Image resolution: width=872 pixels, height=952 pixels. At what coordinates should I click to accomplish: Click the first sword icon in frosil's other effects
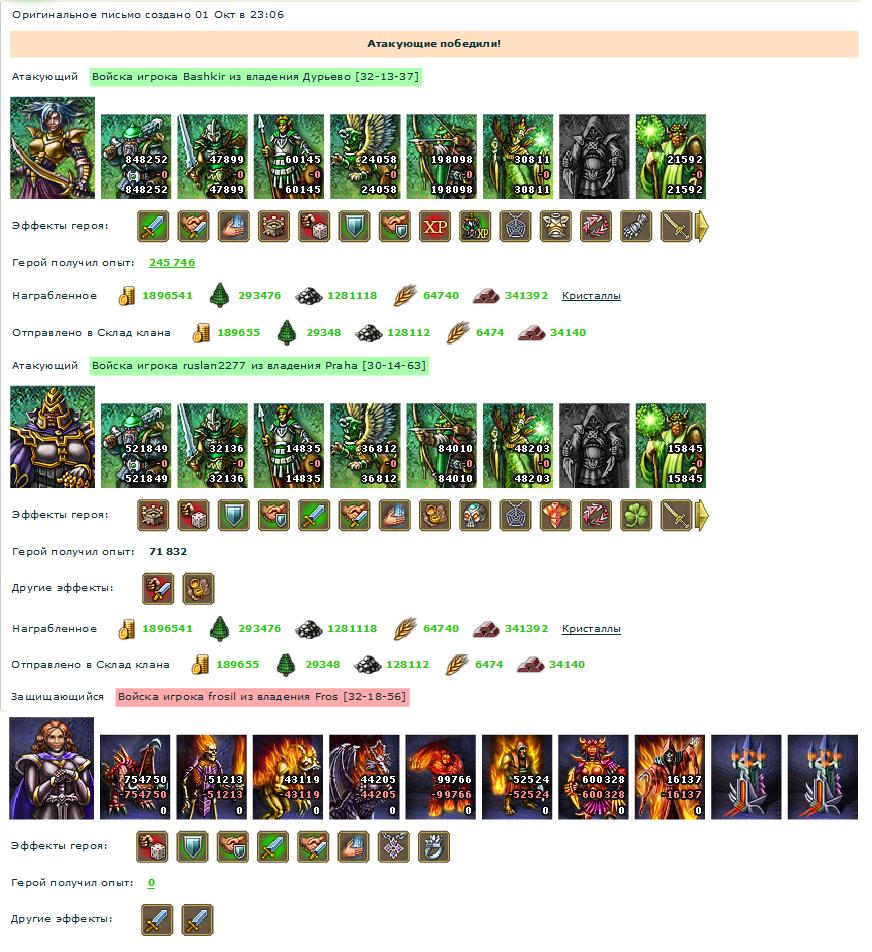(157, 920)
